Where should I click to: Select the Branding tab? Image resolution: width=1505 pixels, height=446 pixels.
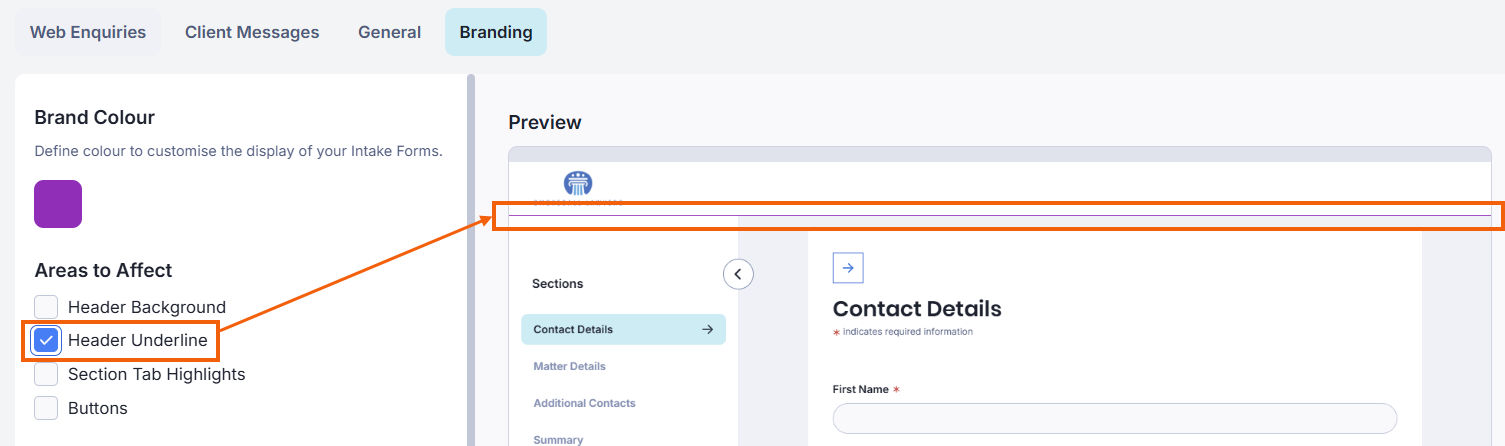(x=496, y=32)
